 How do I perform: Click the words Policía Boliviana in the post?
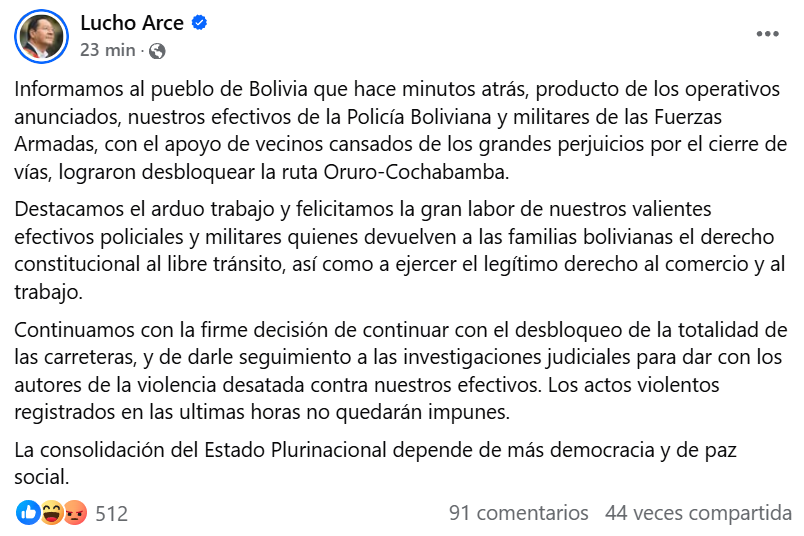(x=419, y=117)
